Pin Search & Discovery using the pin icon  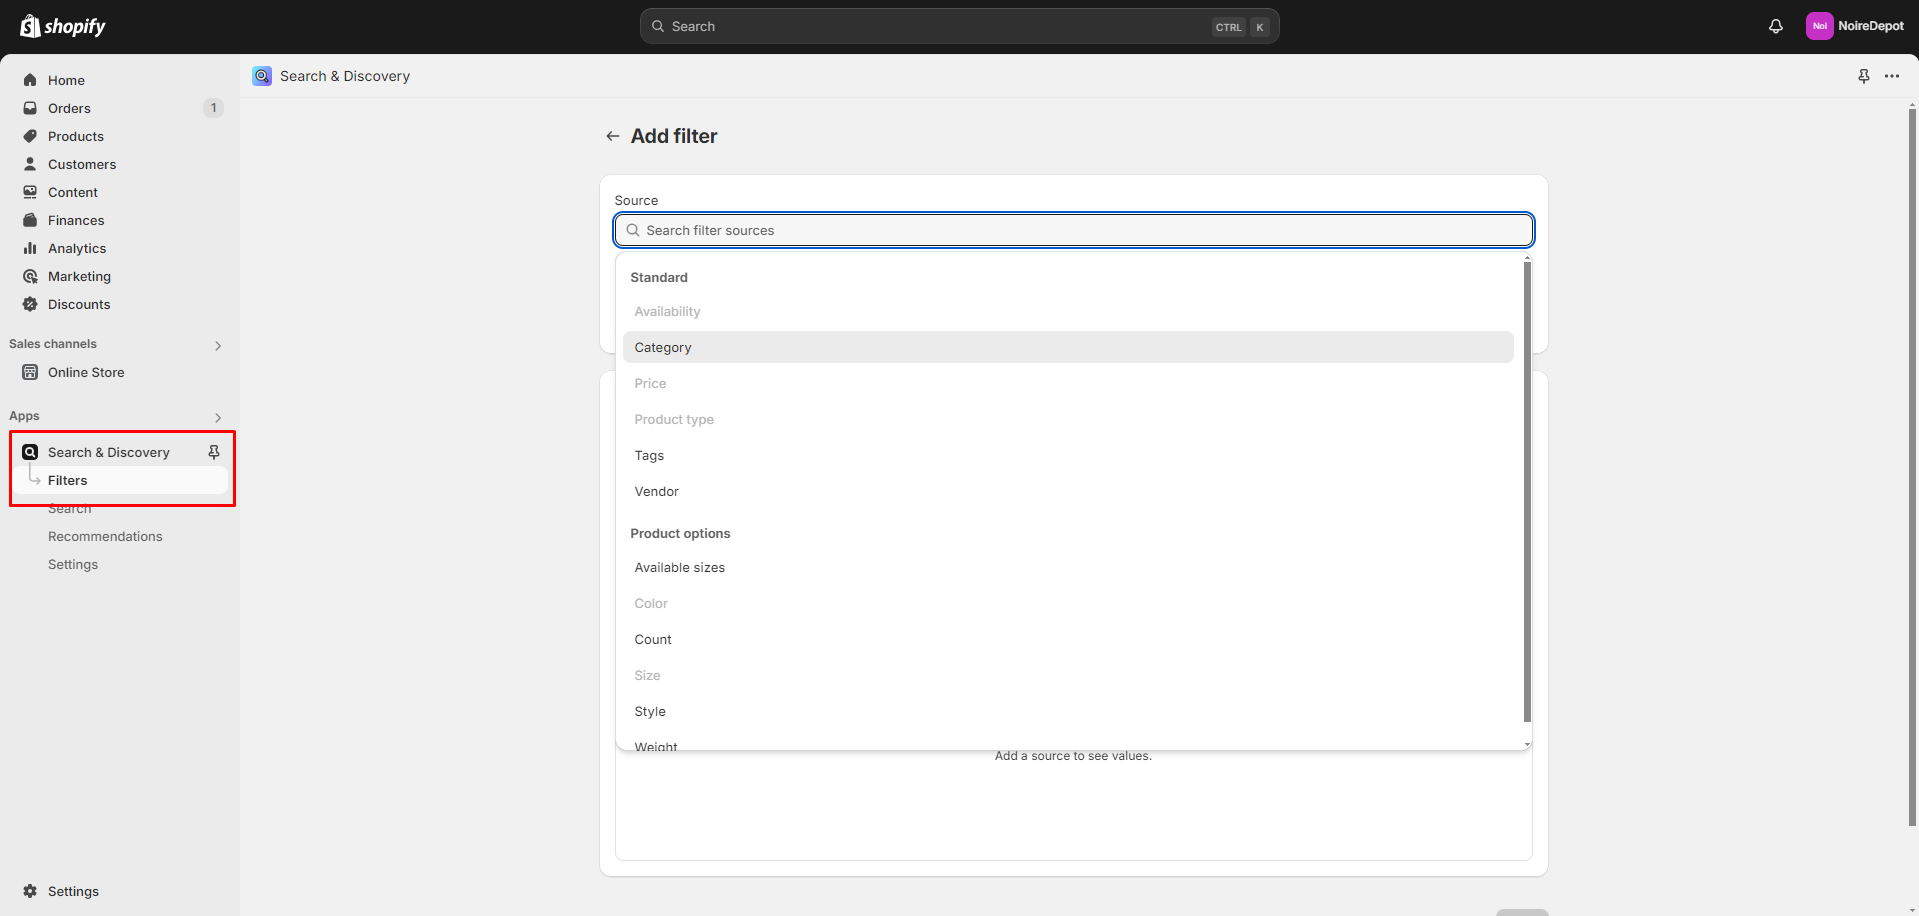tap(213, 451)
